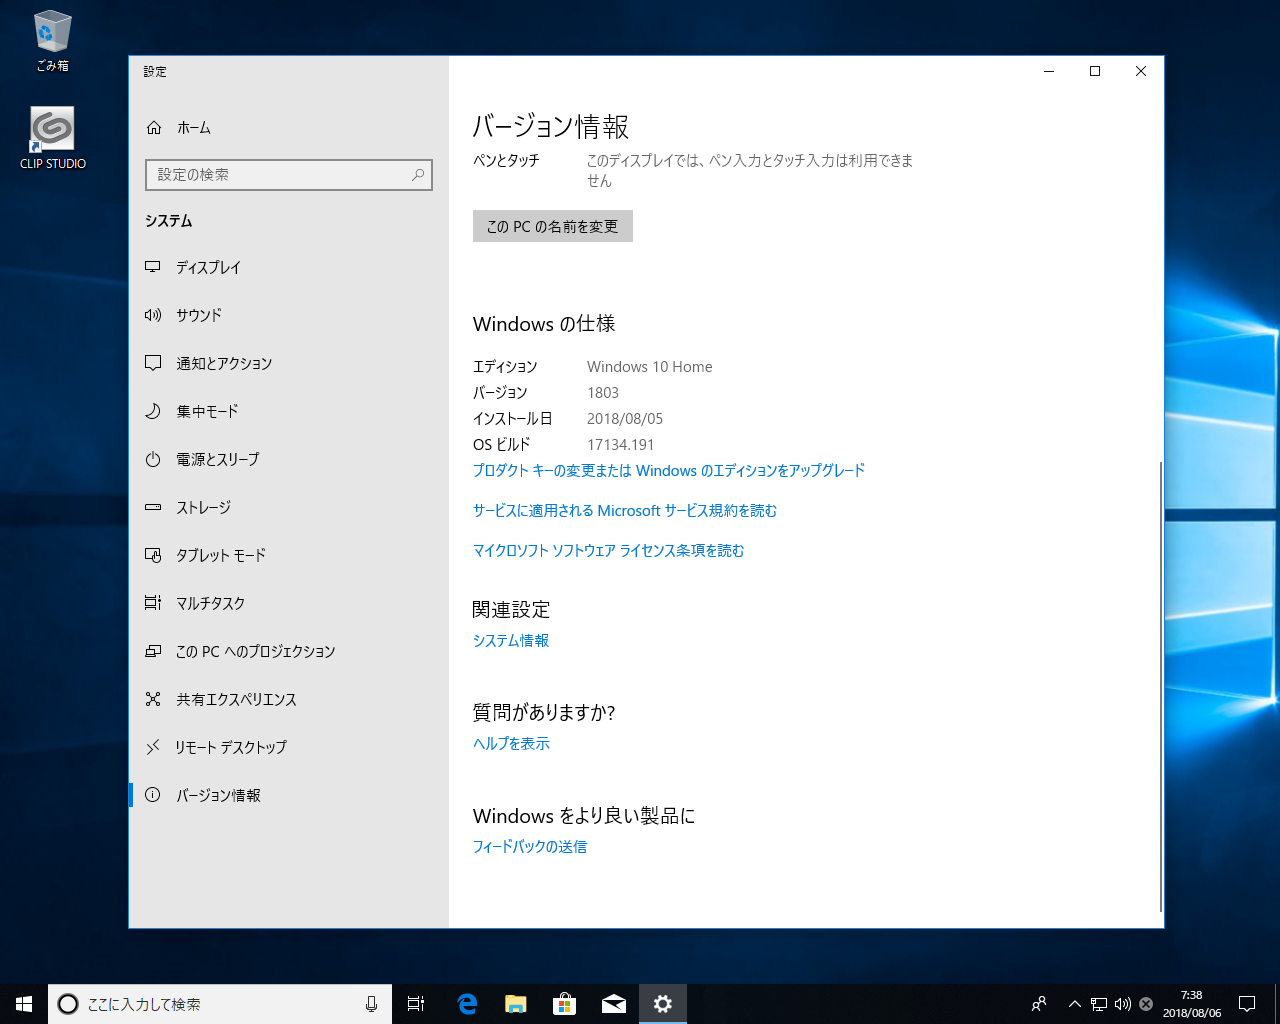This screenshot has height=1024, width=1280.
Task: Open the System information link
Action: click(510, 640)
